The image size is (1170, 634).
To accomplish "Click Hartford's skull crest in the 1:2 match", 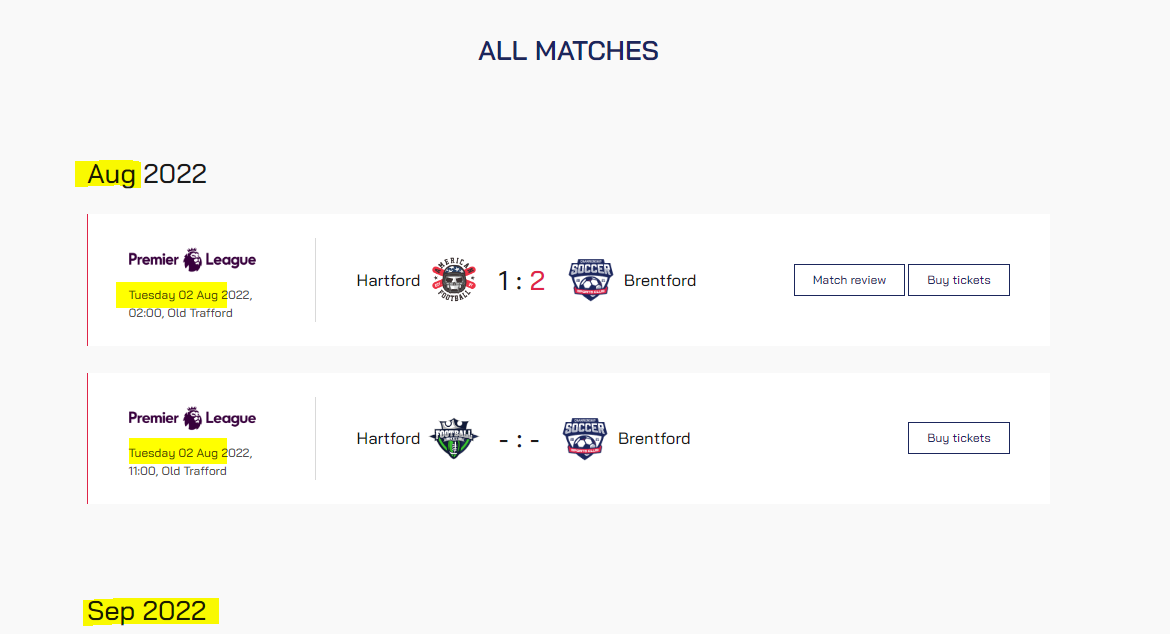I will 454,280.
